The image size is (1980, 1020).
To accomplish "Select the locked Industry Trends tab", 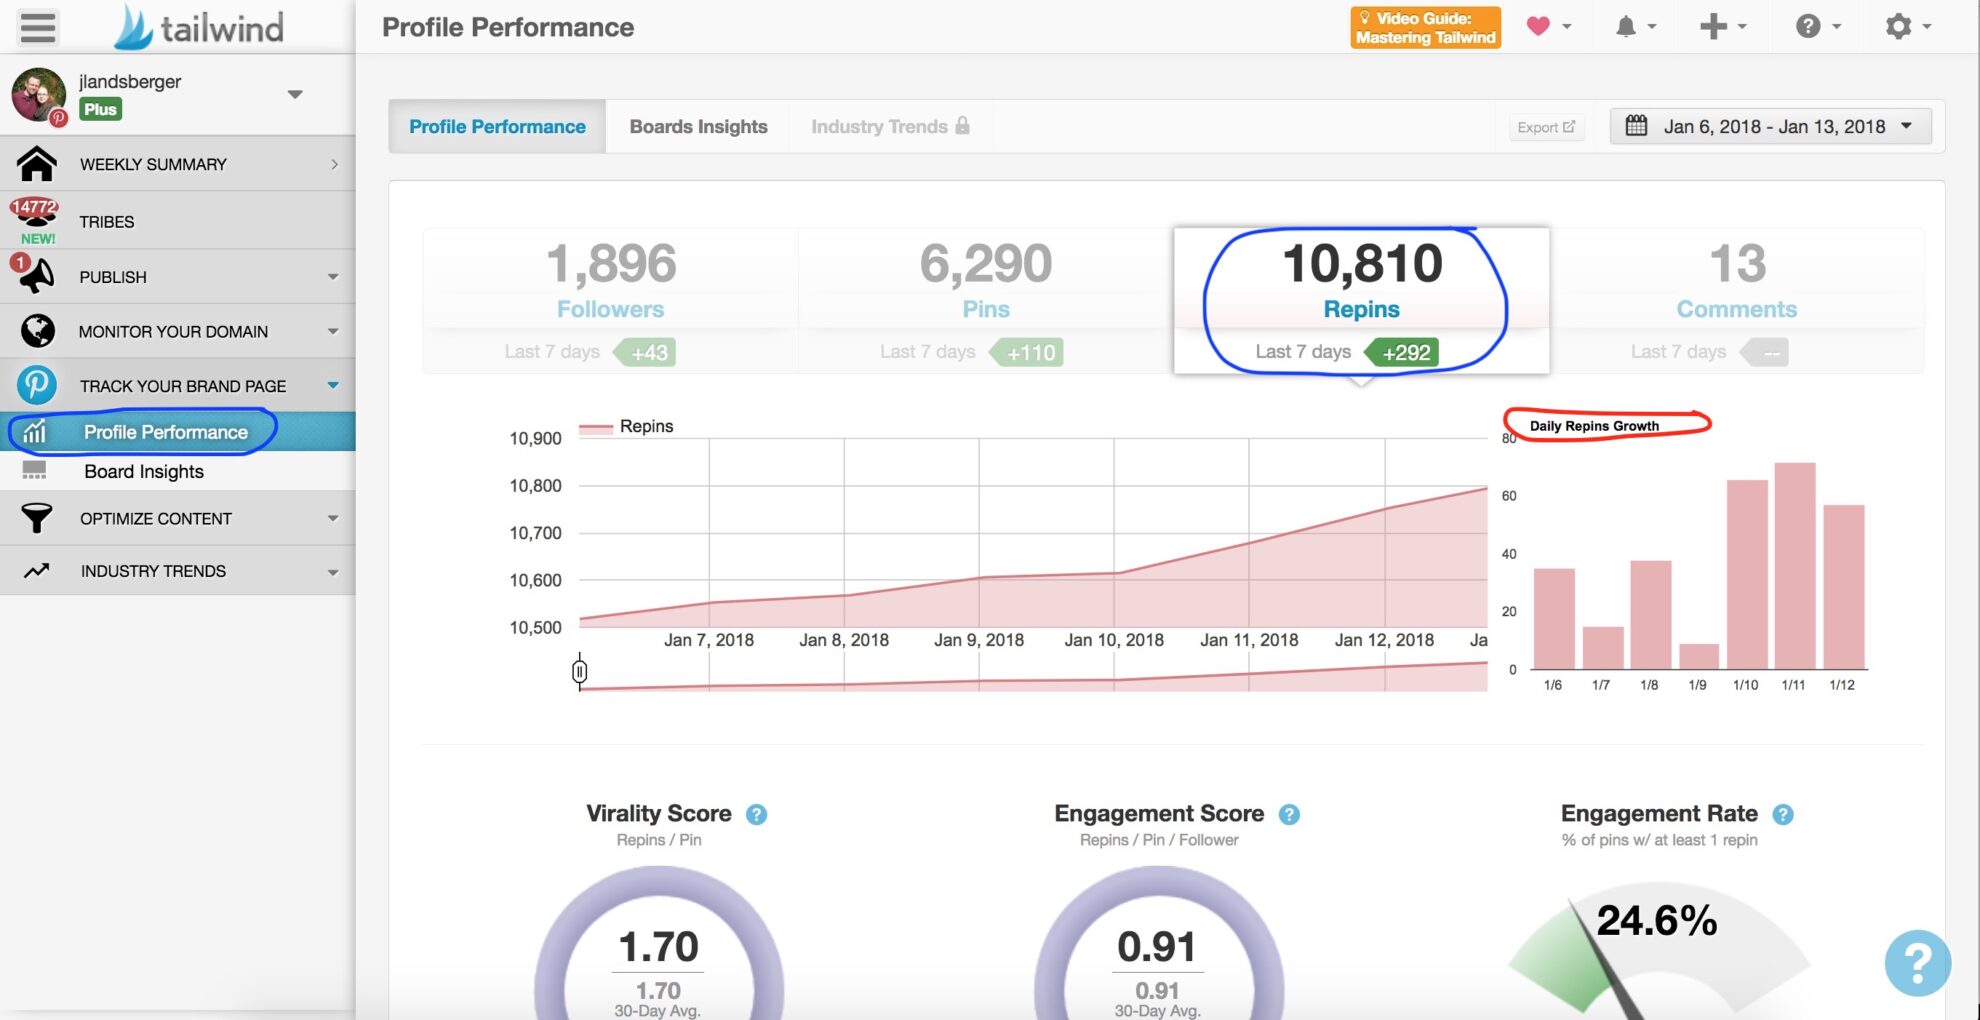I will pos(889,126).
